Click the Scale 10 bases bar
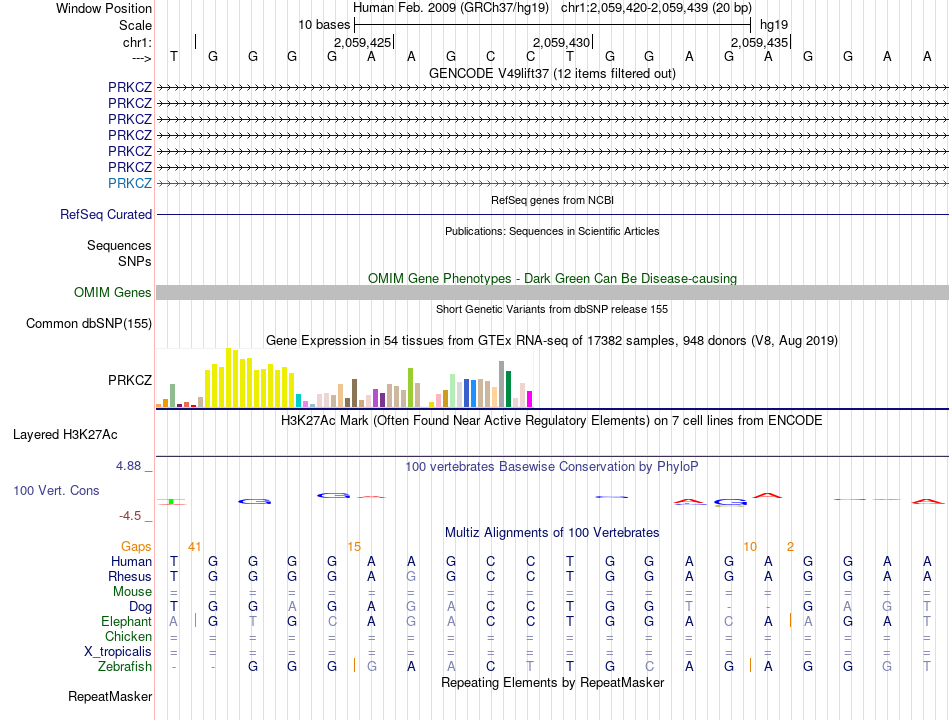 click(x=553, y=25)
